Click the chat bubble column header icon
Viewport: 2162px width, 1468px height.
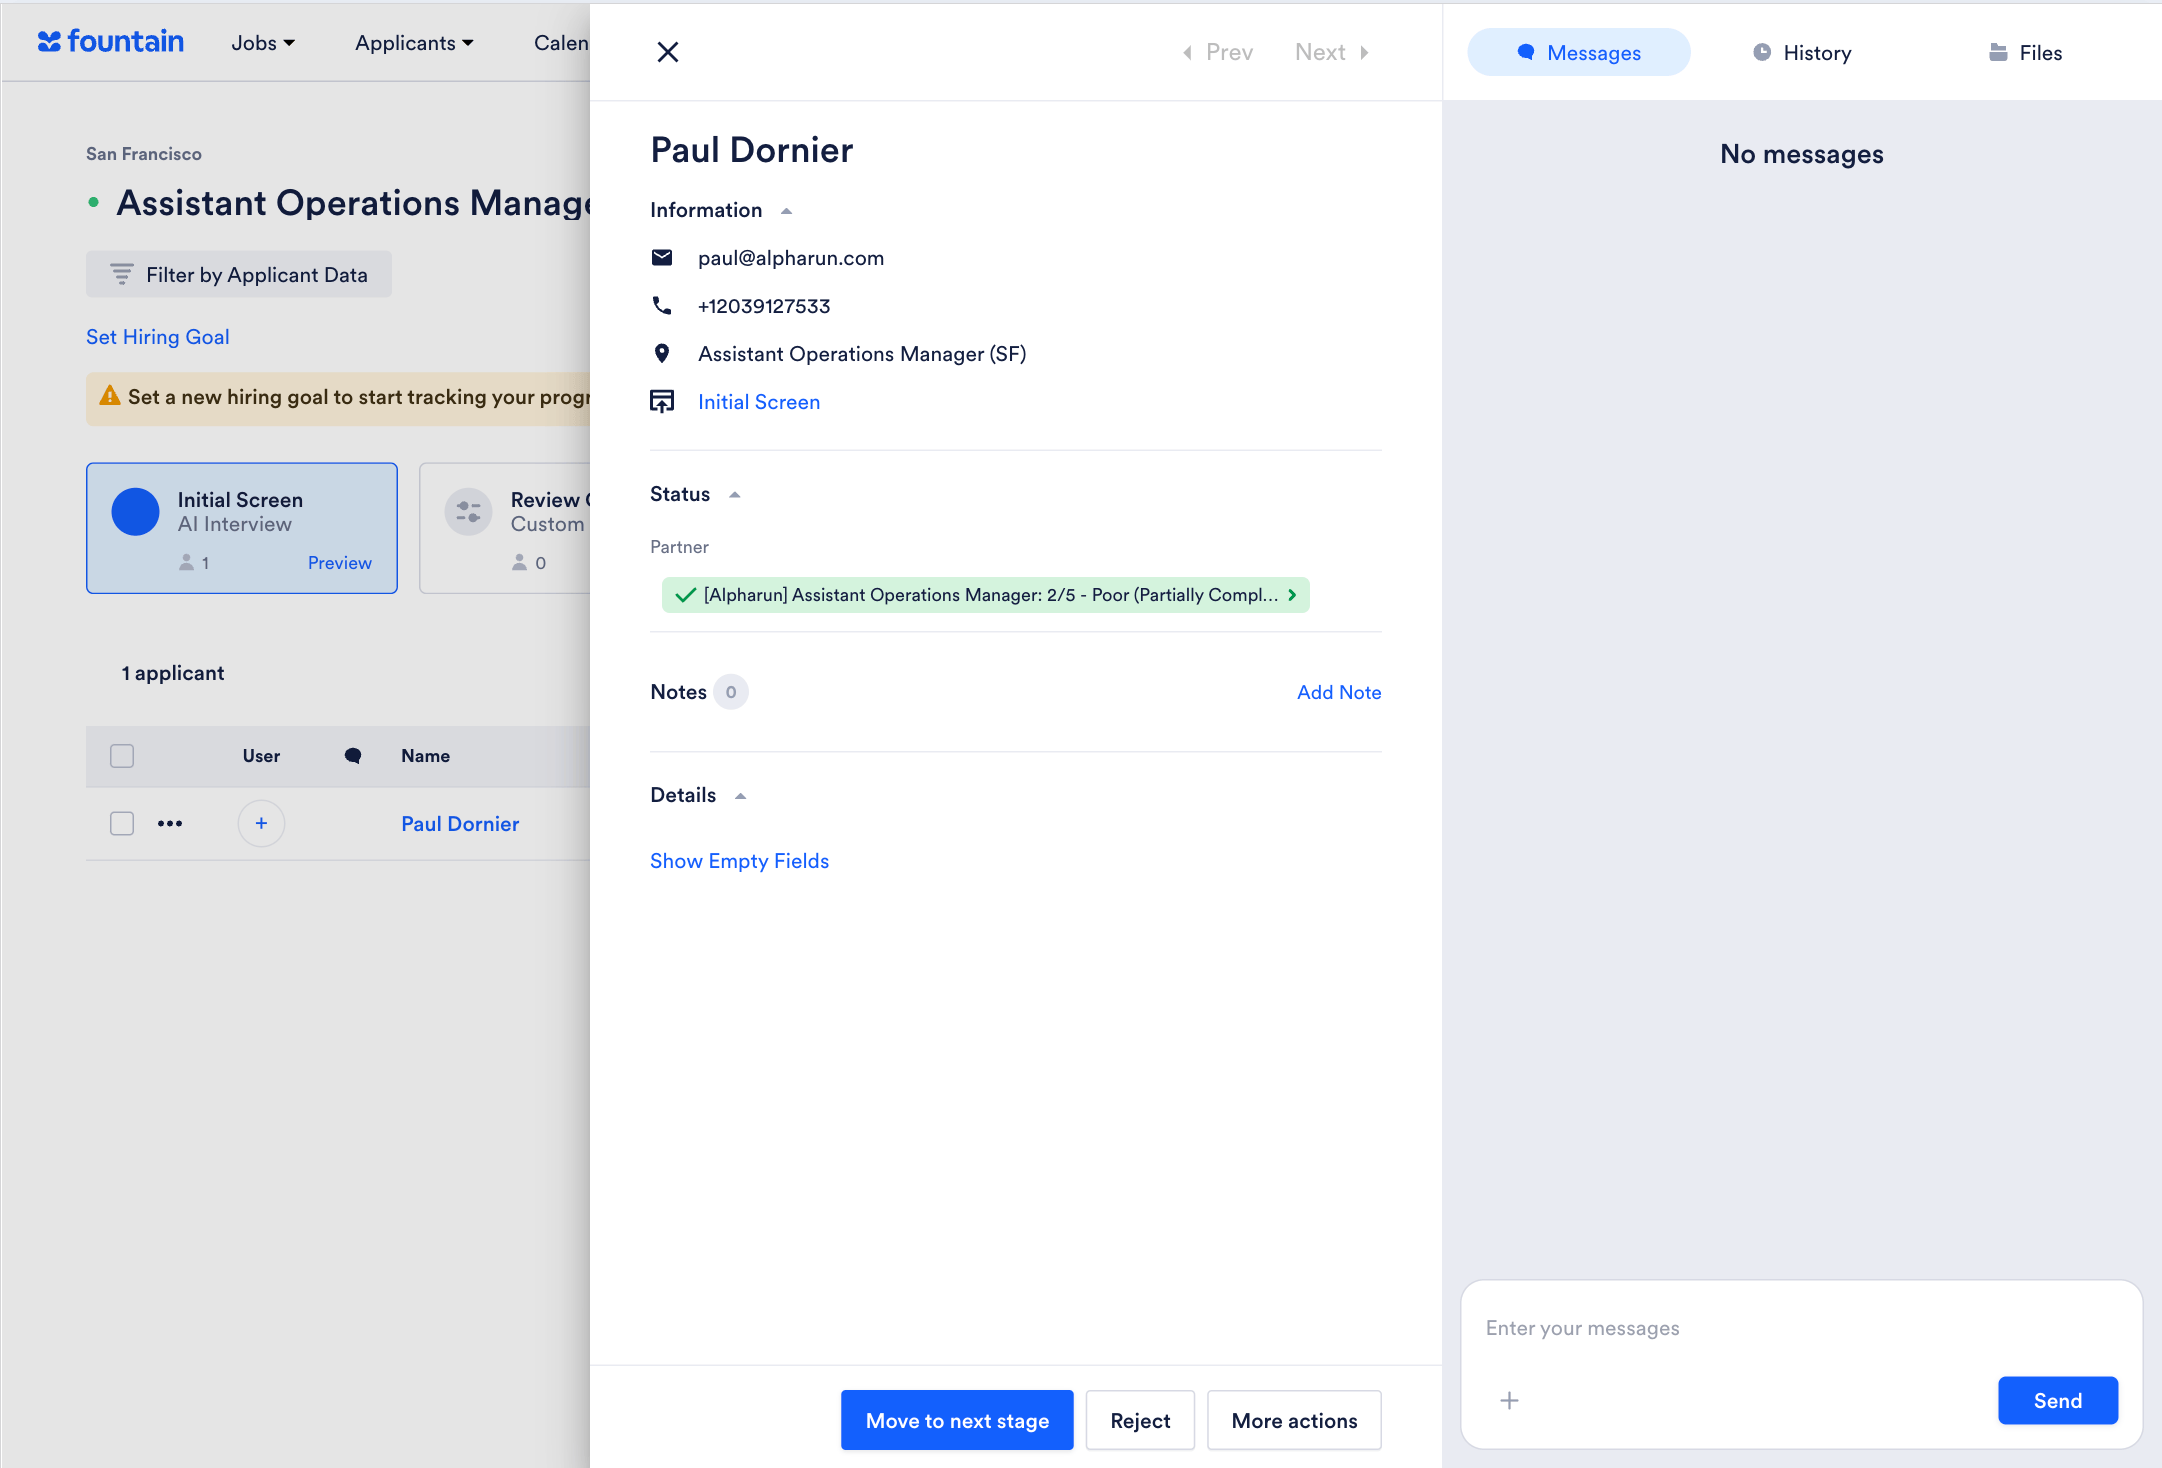click(x=352, y=756)
